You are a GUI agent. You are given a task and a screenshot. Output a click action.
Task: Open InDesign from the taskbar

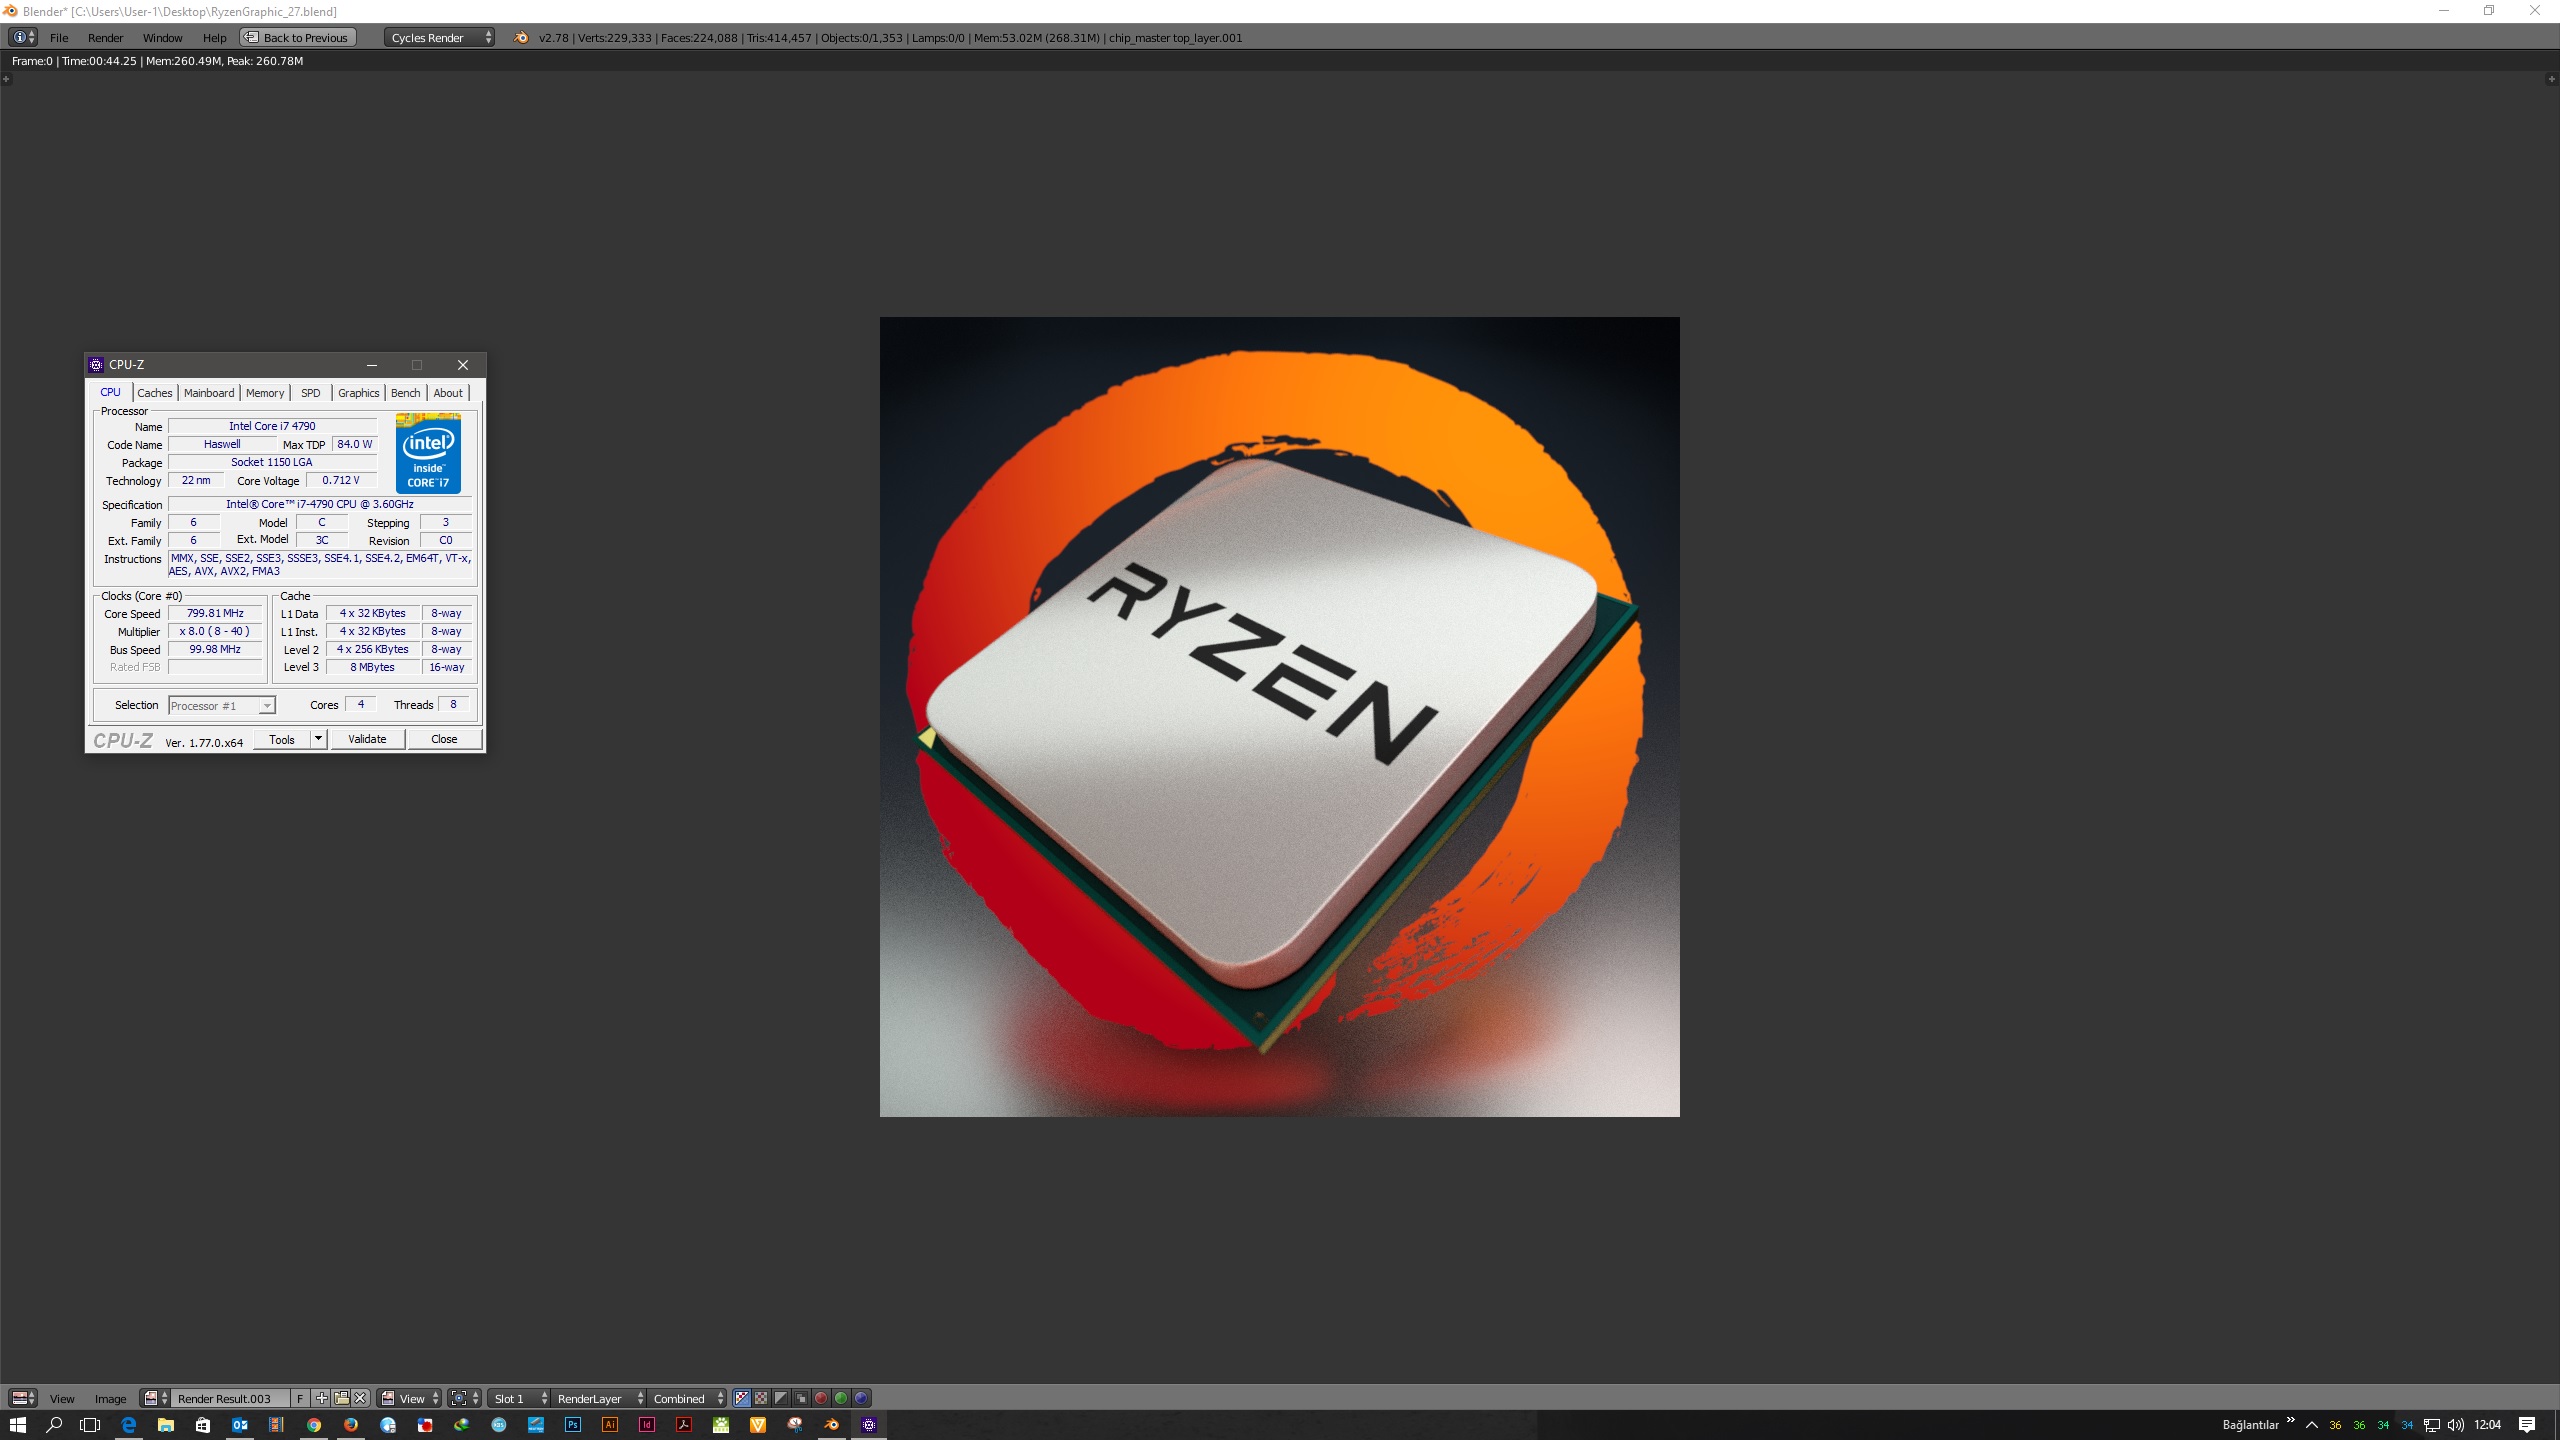[647, 1425]
